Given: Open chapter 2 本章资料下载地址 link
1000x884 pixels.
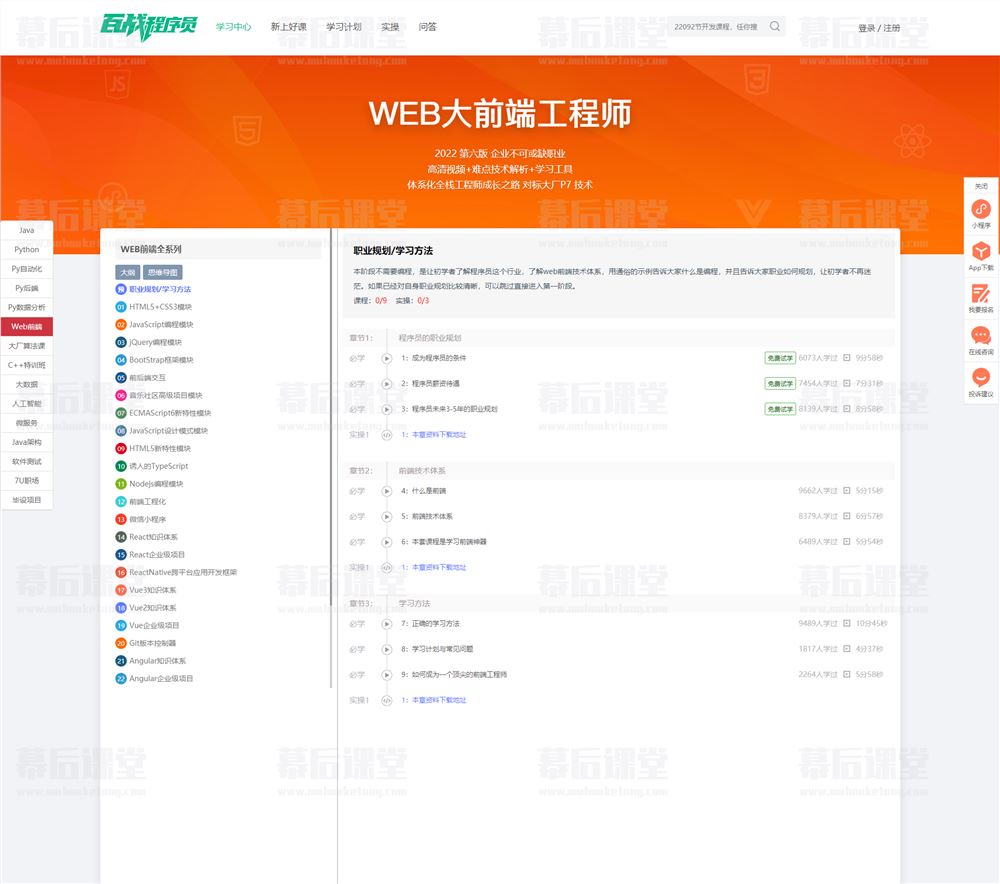Looking at the screenshot, I should [439, 568].
